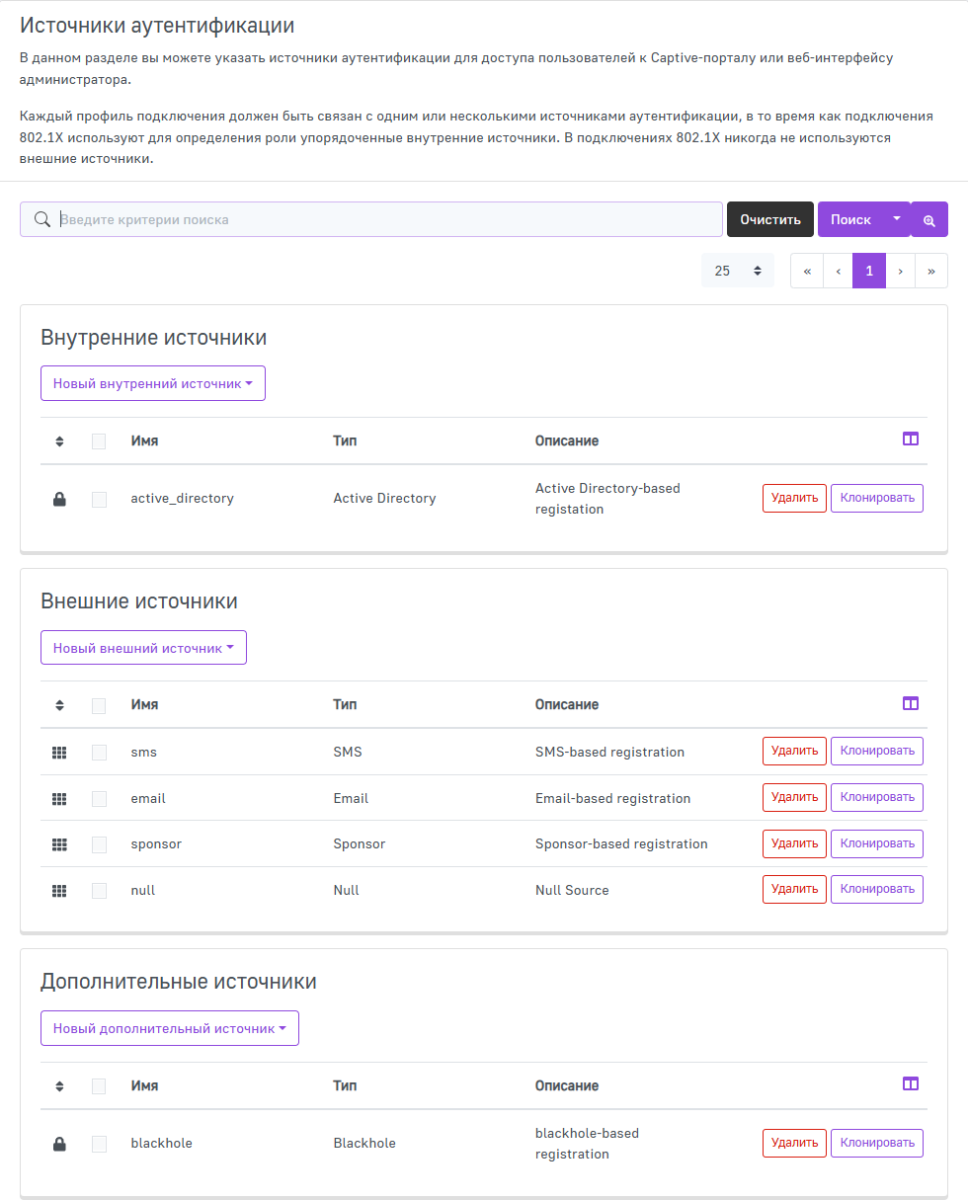
Task: Jump to last page with double arrow
Action: pos(931,270)
